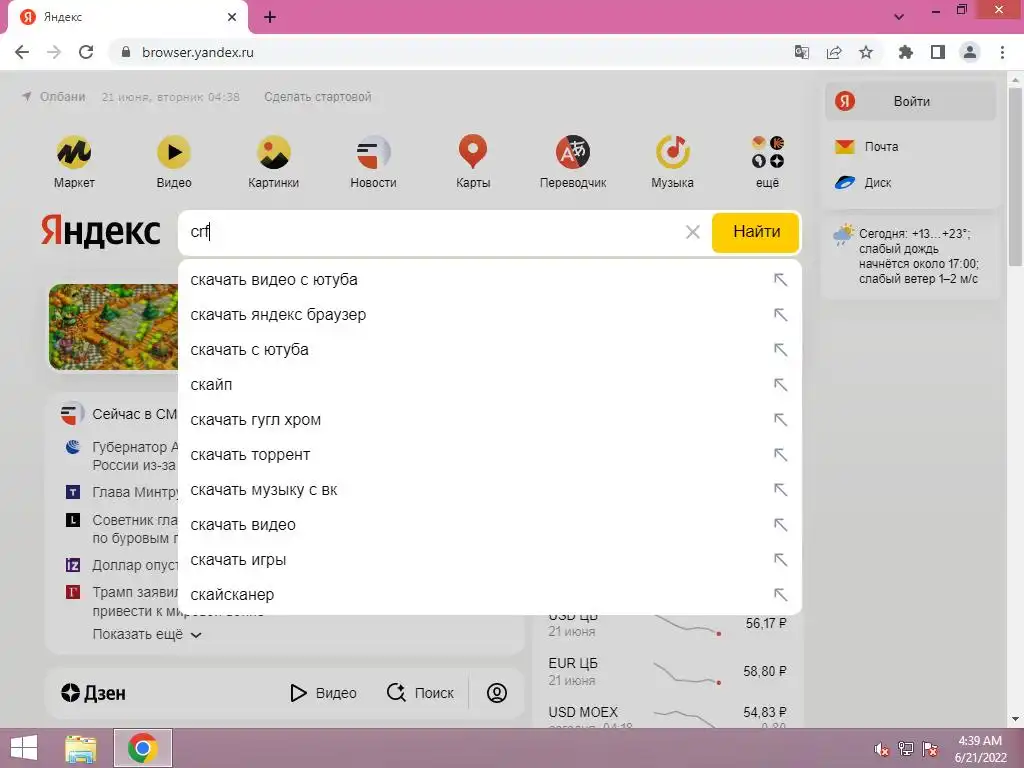Open Дзен profile icon
Image resolution: width=1024 pixels, height=768 pixels.
point(497,693)
